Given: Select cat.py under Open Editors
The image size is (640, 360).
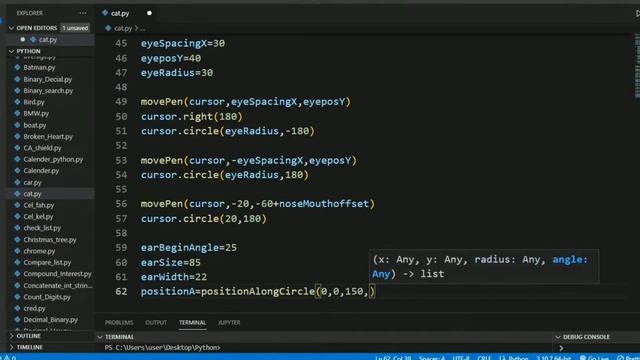Looking at the screenshot, I should (x=48, y=40).
